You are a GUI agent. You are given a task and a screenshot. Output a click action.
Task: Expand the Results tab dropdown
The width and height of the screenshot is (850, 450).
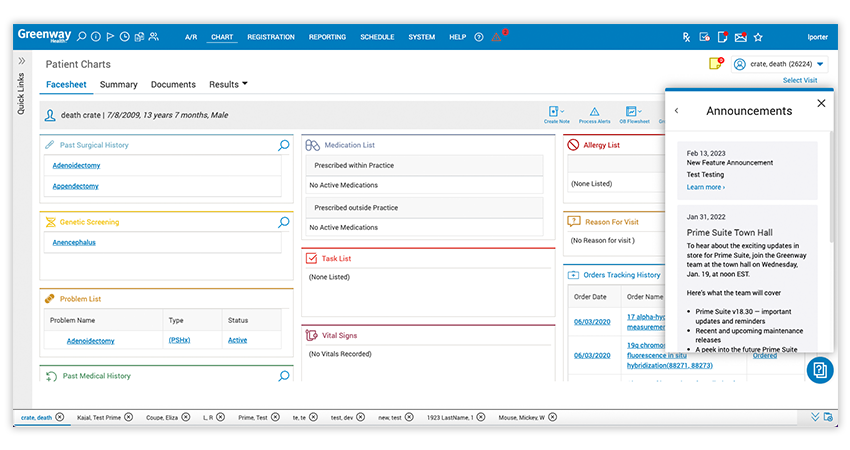pyautogui.click(x=245, y=84)
